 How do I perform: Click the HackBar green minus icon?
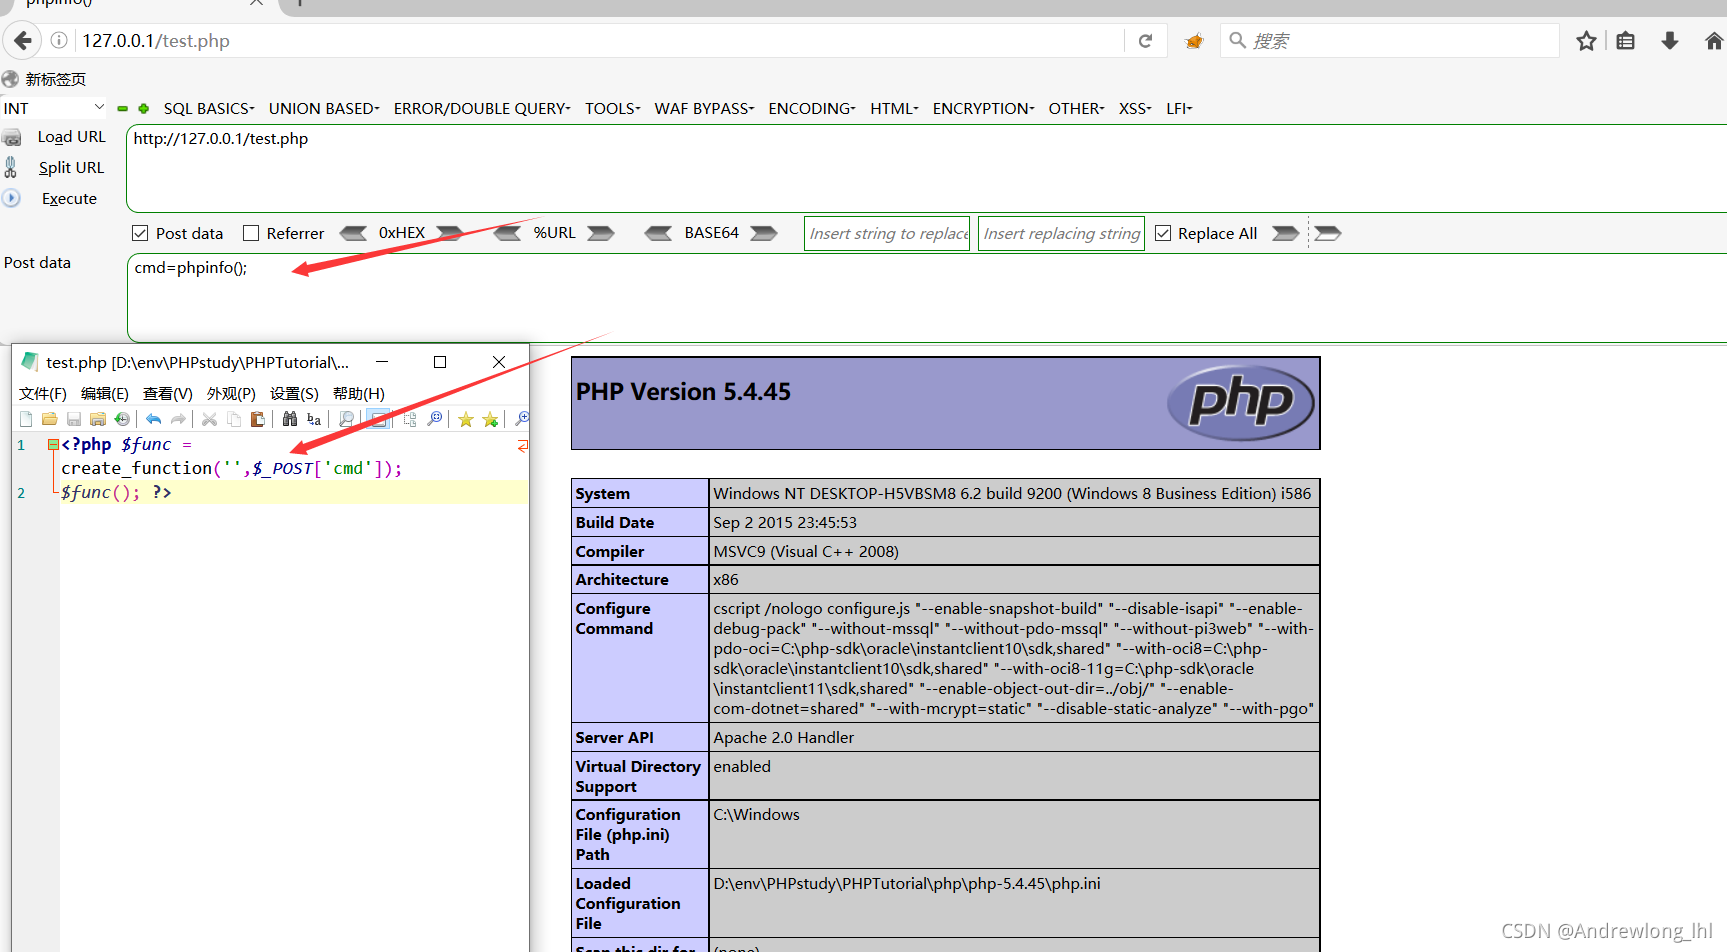123,108
